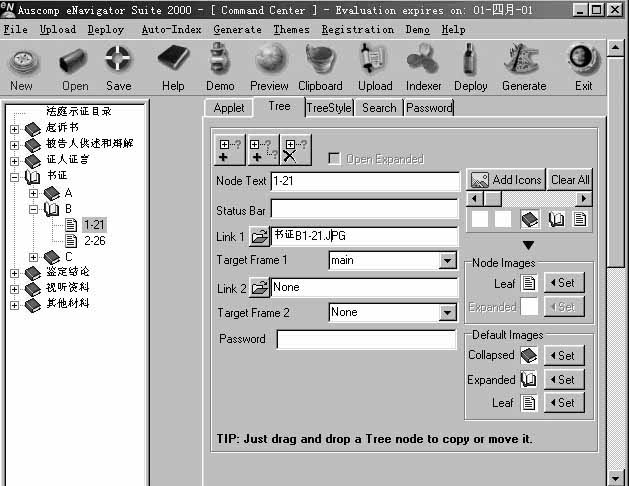This screenshot has width=629, height=486.
Task: Browse for Link 1 file using folder icon
Action: pyautogui.click(x=259, y=236)
